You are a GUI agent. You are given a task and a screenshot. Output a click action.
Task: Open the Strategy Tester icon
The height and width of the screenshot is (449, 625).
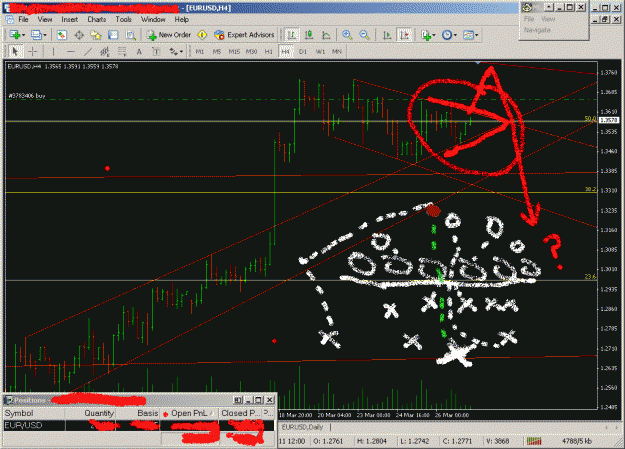(130, 35)
